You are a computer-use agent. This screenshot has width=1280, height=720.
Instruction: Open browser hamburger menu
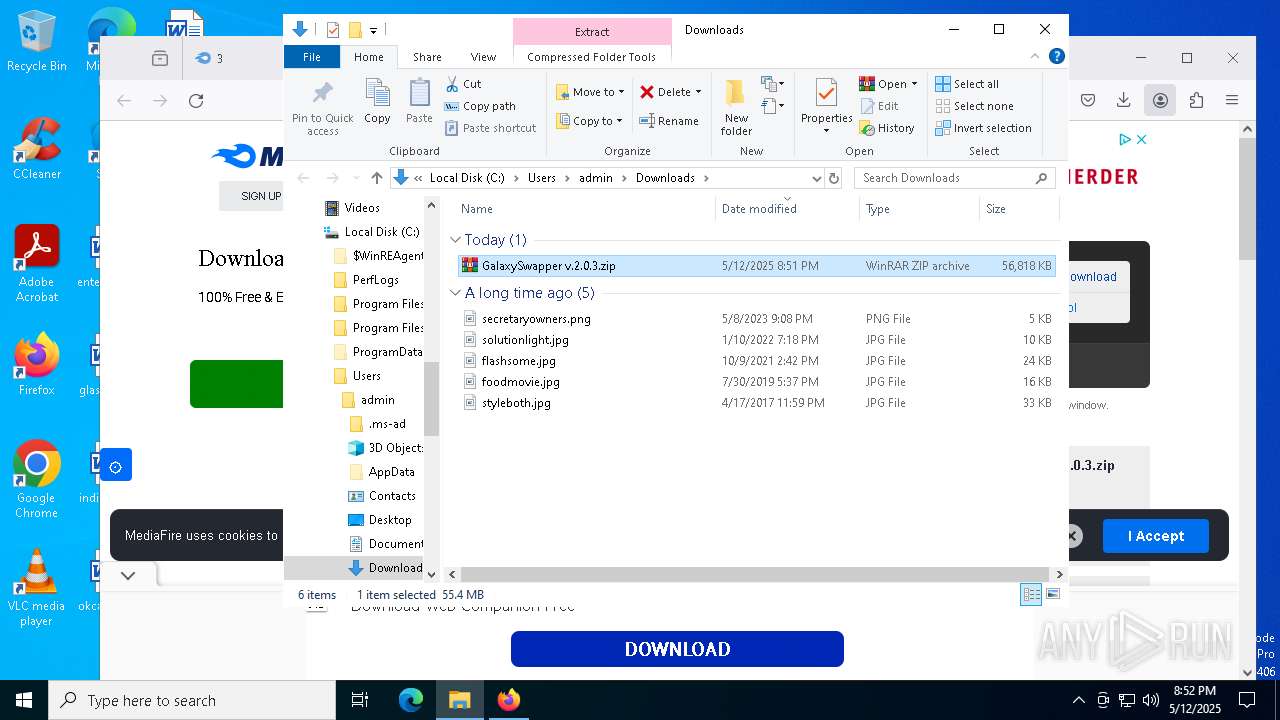1232,100
